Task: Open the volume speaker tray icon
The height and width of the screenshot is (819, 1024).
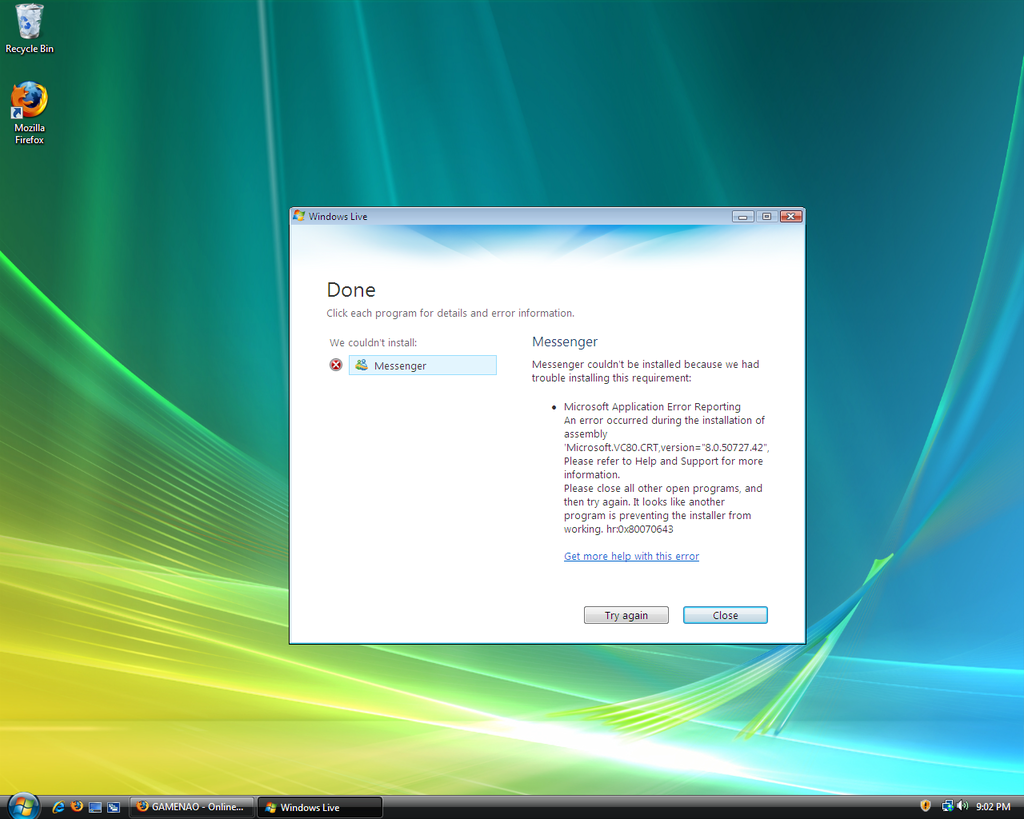Action: click(963, 807)
